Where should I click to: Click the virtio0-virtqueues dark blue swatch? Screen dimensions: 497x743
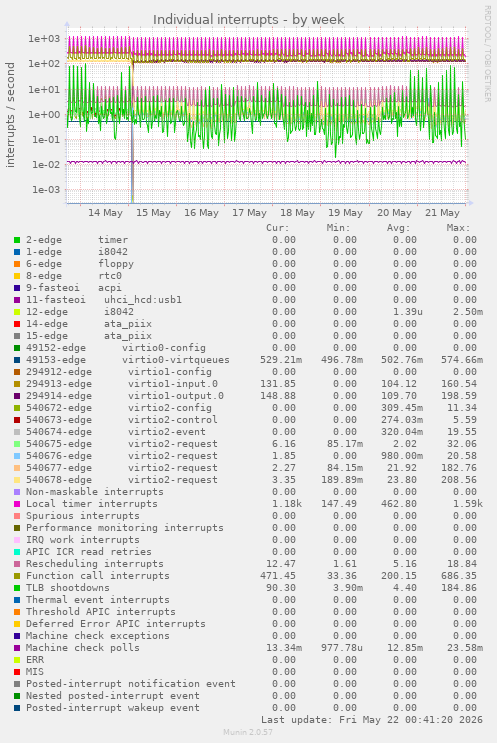[17, 360]
